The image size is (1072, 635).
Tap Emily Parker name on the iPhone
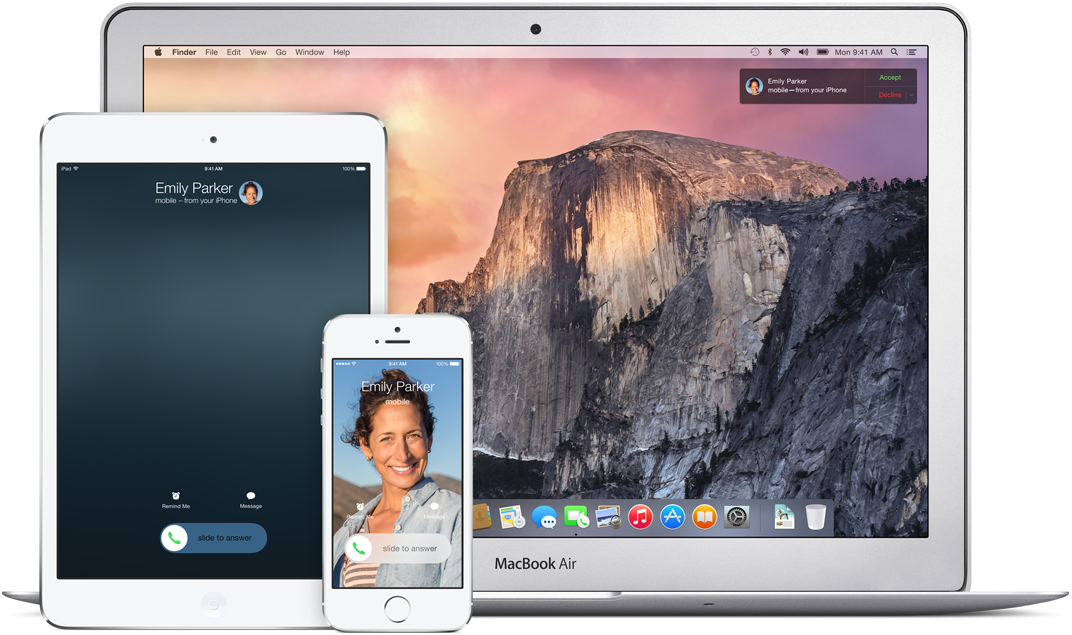(398, 387)
